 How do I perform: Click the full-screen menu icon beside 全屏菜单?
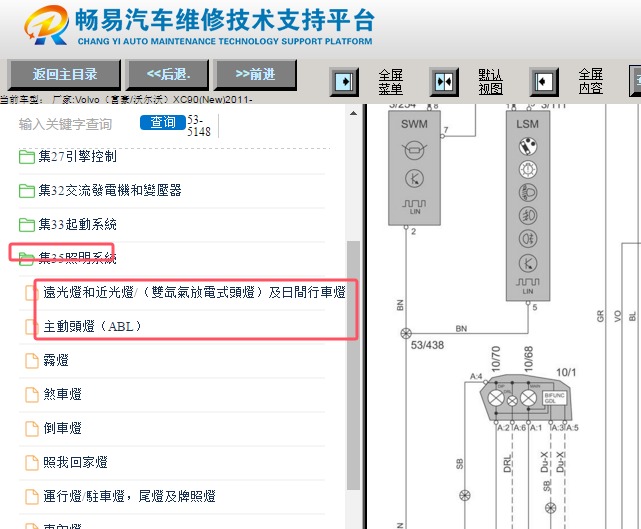pyautogui.click(x=344, y=82)
